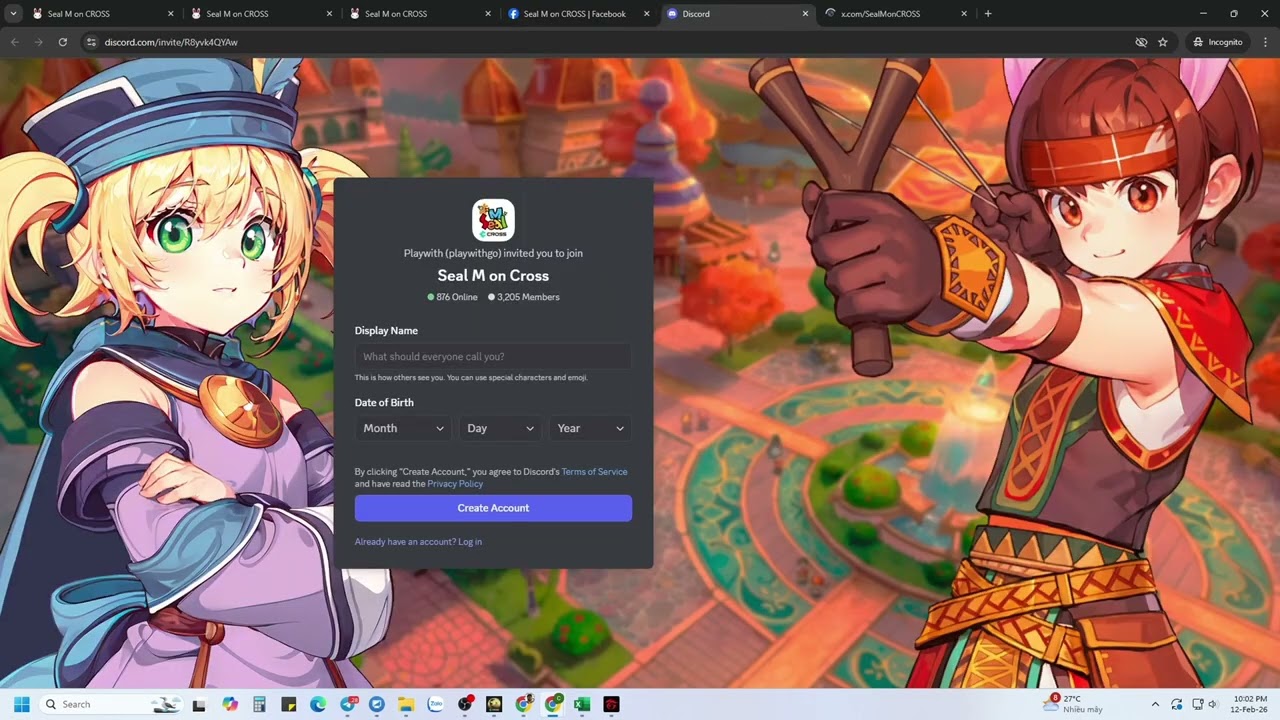Image resolution: width=1280 pixels, height=720 pixels.
Task: Click the Chrome taskbar icon with green C badge
Action: click(x=553, y=704)
